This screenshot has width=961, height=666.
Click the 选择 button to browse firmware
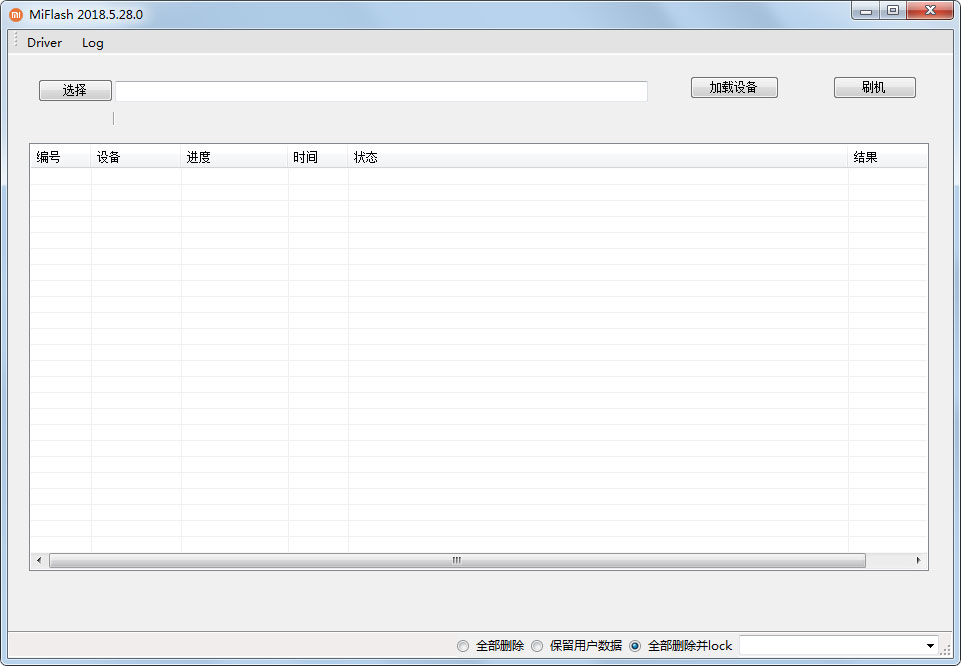pos(75,90)
